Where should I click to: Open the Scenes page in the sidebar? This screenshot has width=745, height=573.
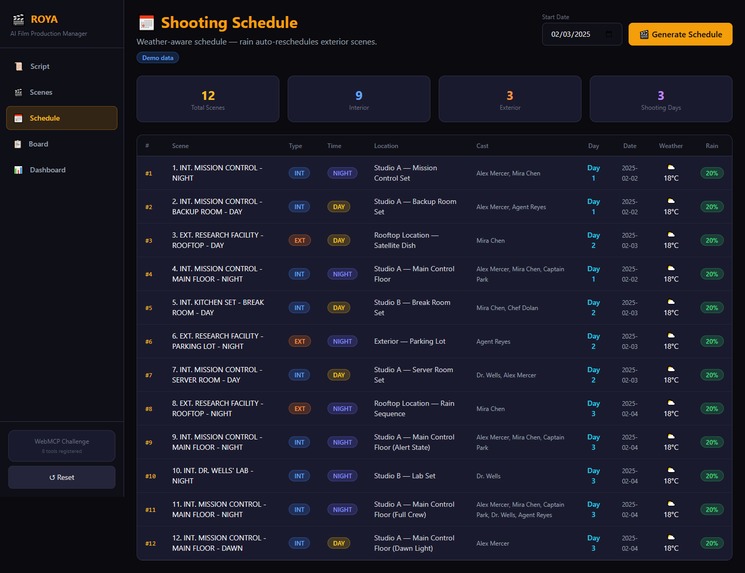(62, 92)
